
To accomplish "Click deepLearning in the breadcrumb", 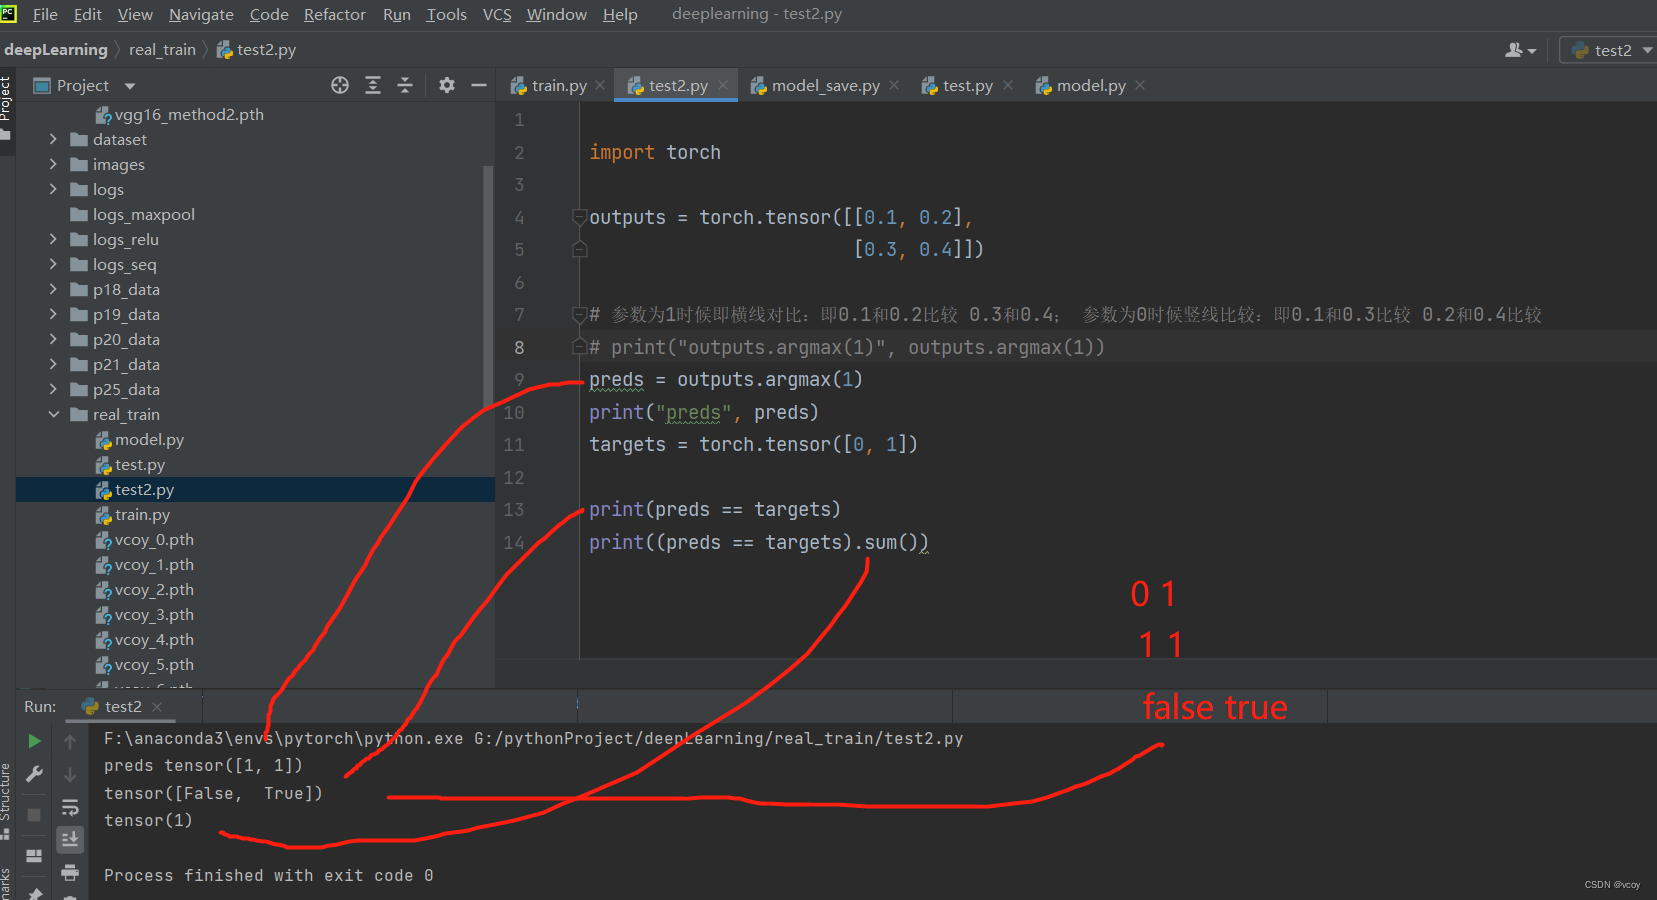I will (x=56, y=49).
